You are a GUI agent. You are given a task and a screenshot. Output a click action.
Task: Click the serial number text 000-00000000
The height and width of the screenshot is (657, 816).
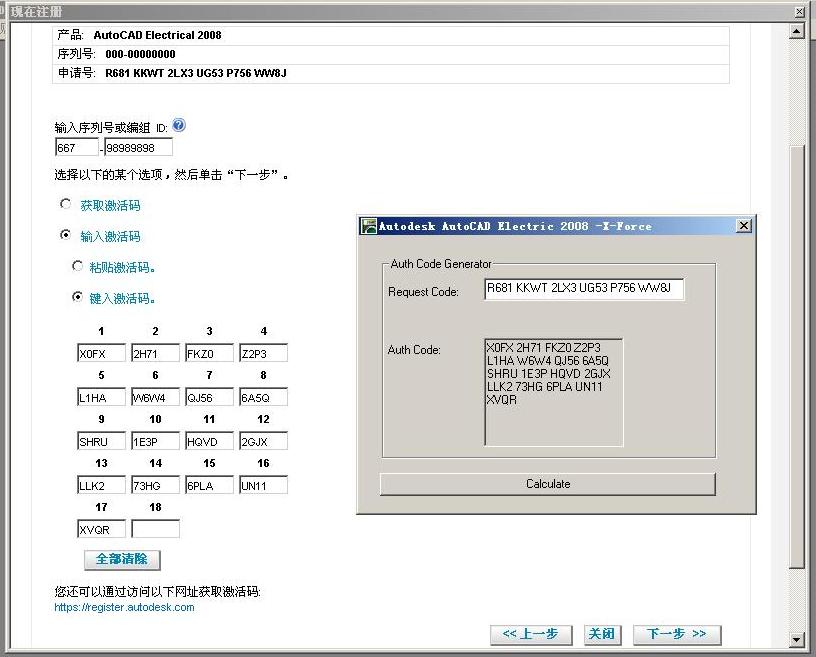(140, 54)
